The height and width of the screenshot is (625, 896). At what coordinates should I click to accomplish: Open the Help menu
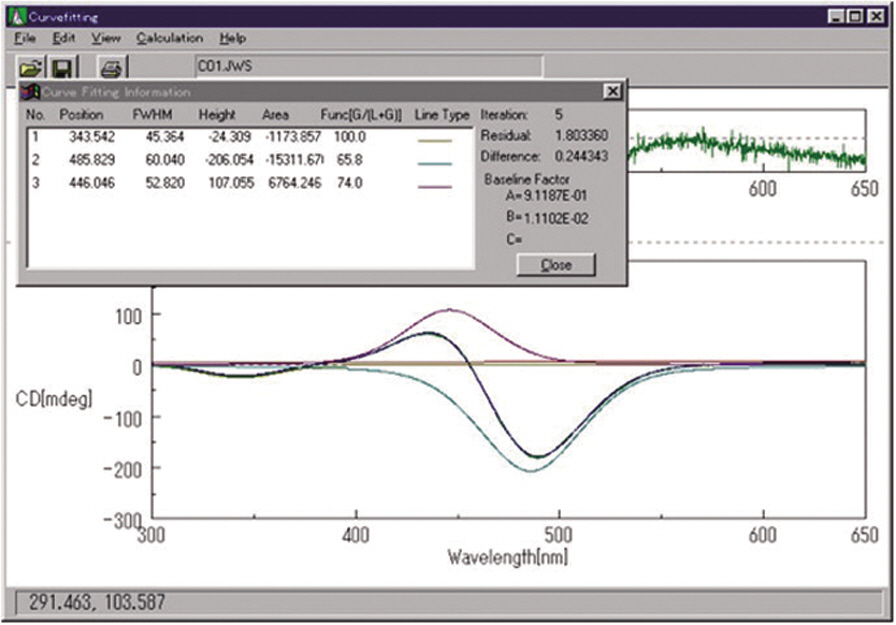(x=232, y=38)
